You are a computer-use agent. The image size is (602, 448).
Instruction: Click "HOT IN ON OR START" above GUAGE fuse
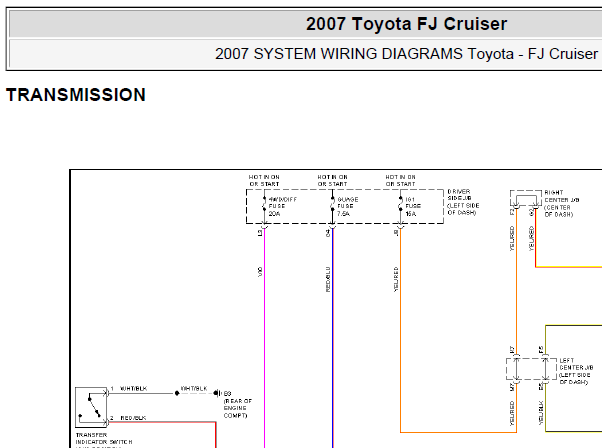[332, 180]
